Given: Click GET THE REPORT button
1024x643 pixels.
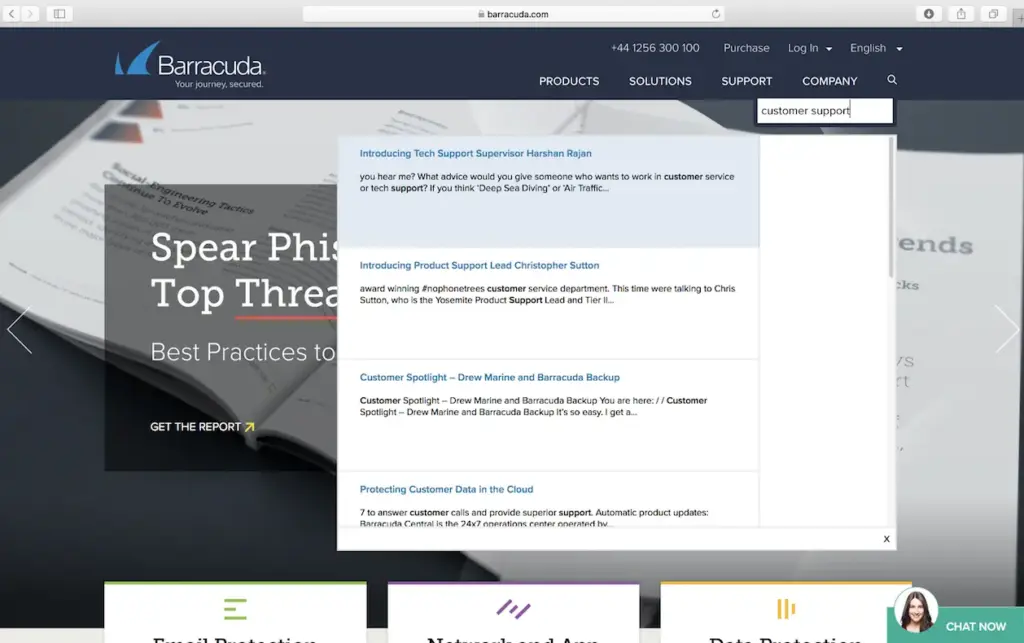Looking at the screenshot, I should [x=202, y=427].
